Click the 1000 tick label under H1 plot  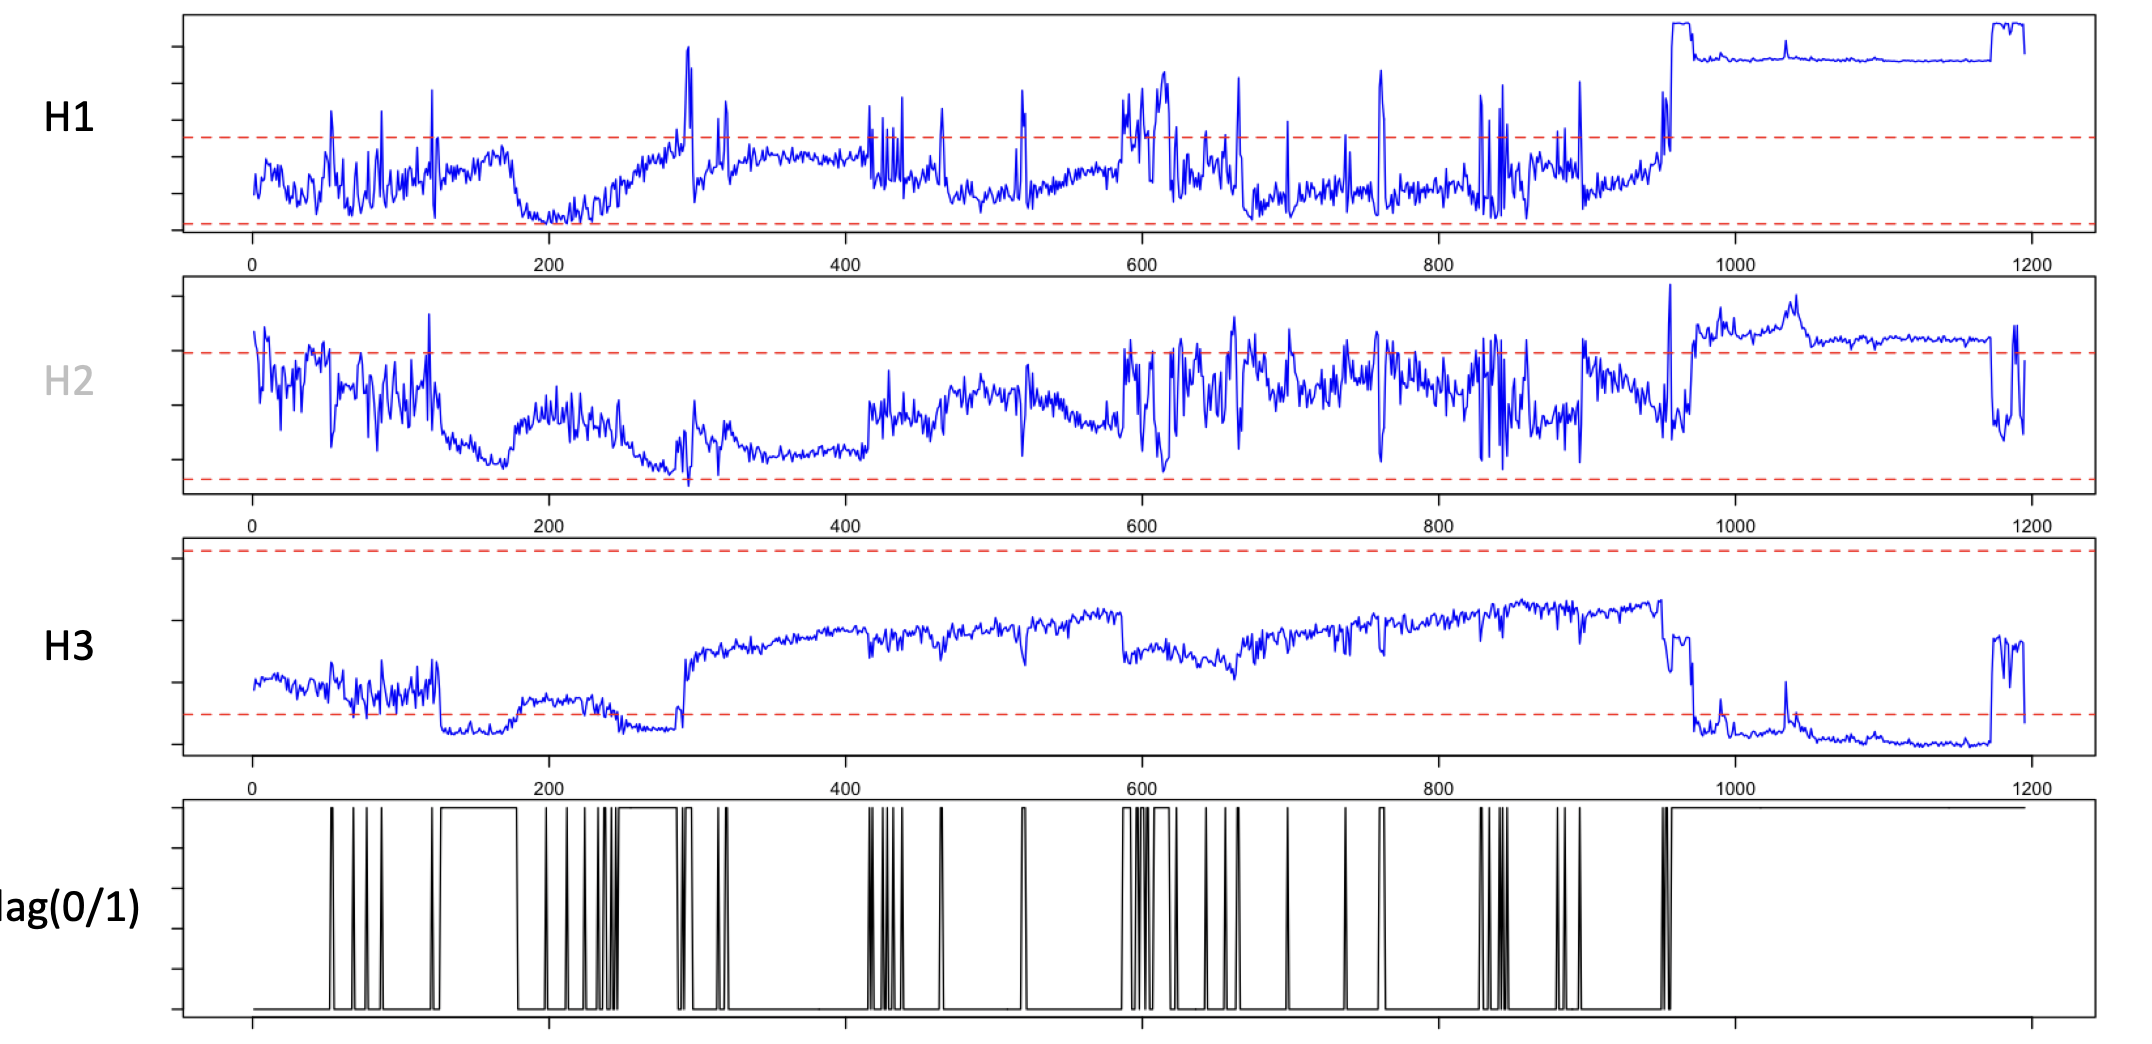[1735, 265]
